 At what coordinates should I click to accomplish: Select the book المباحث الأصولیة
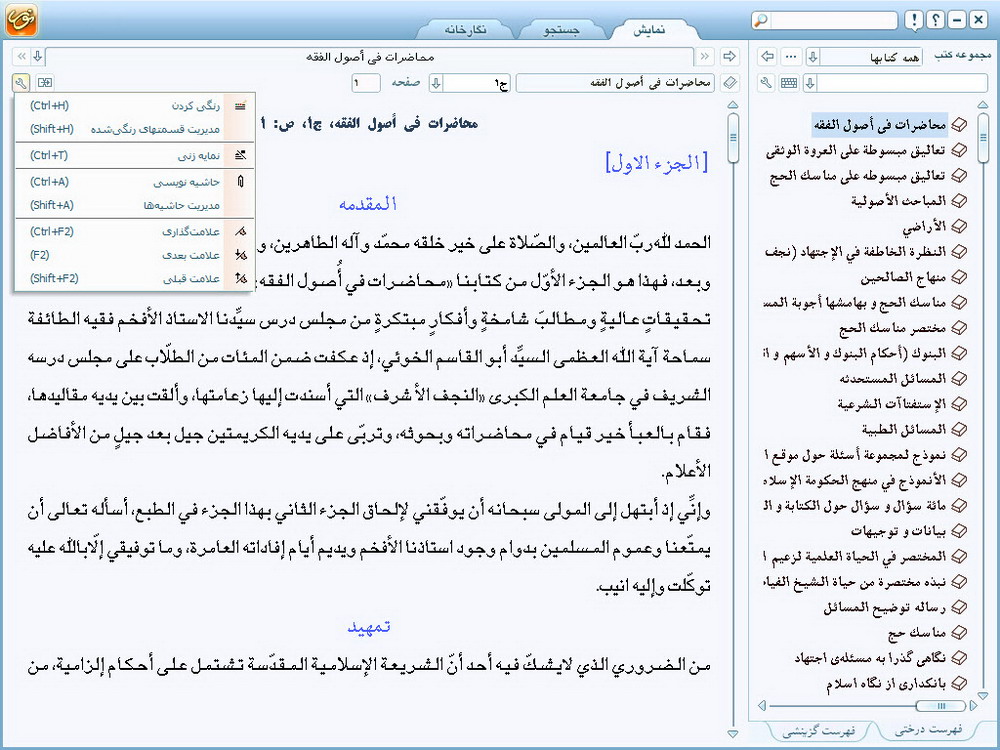coord(899,202)
